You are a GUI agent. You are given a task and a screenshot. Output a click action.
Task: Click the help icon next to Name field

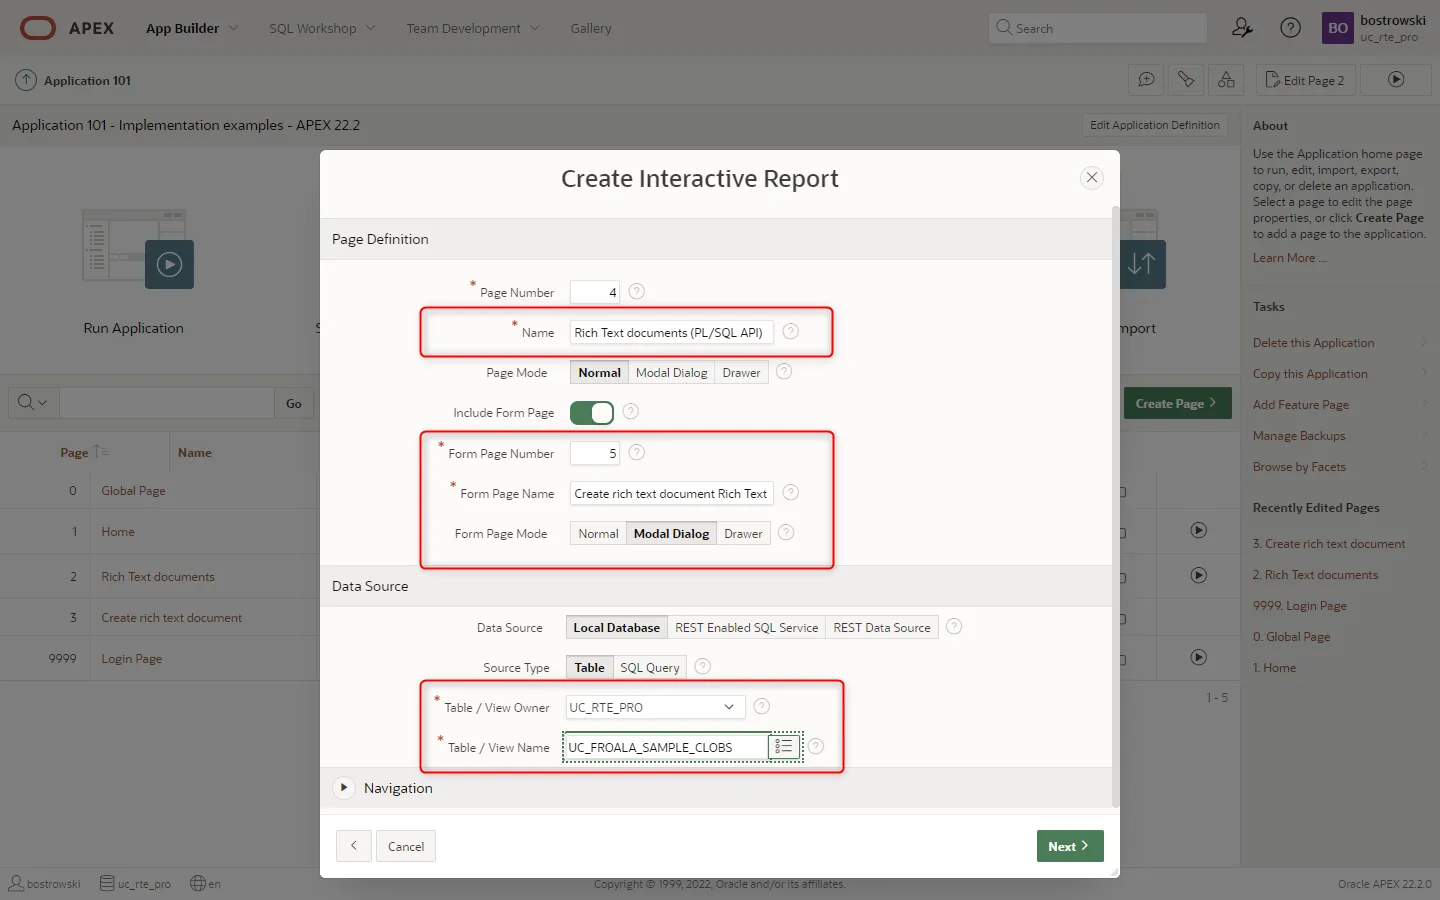click(x=790, y=332)
